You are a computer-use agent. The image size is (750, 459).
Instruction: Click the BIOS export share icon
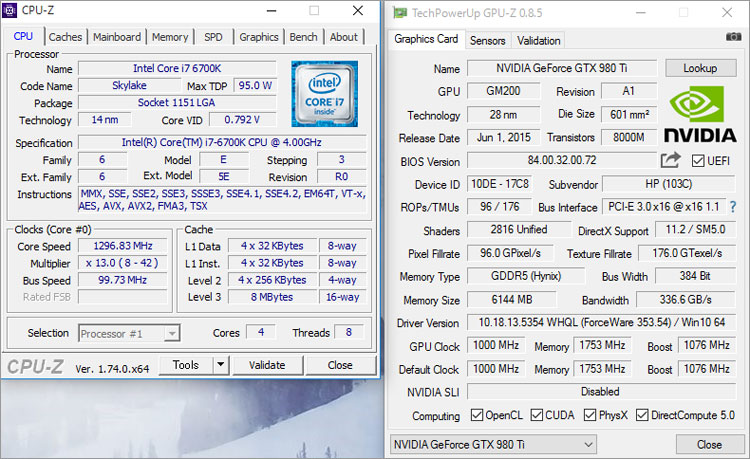(670, 161)
